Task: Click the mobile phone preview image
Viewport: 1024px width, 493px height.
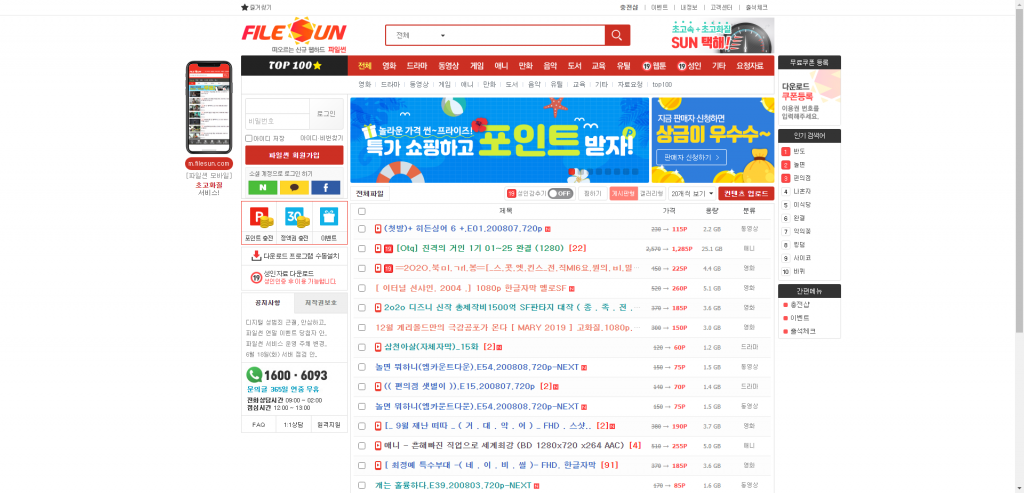Action: point(209,108)
